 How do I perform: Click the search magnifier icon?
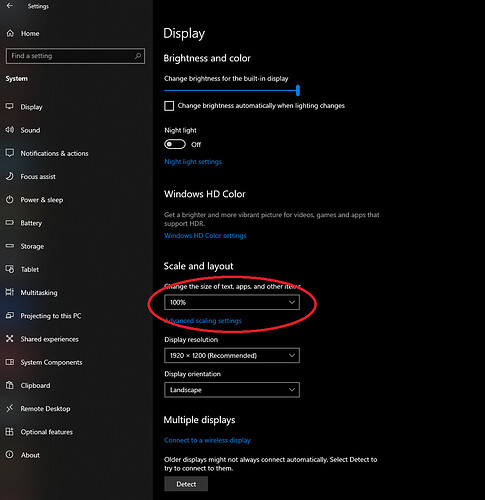click(138, 56)
